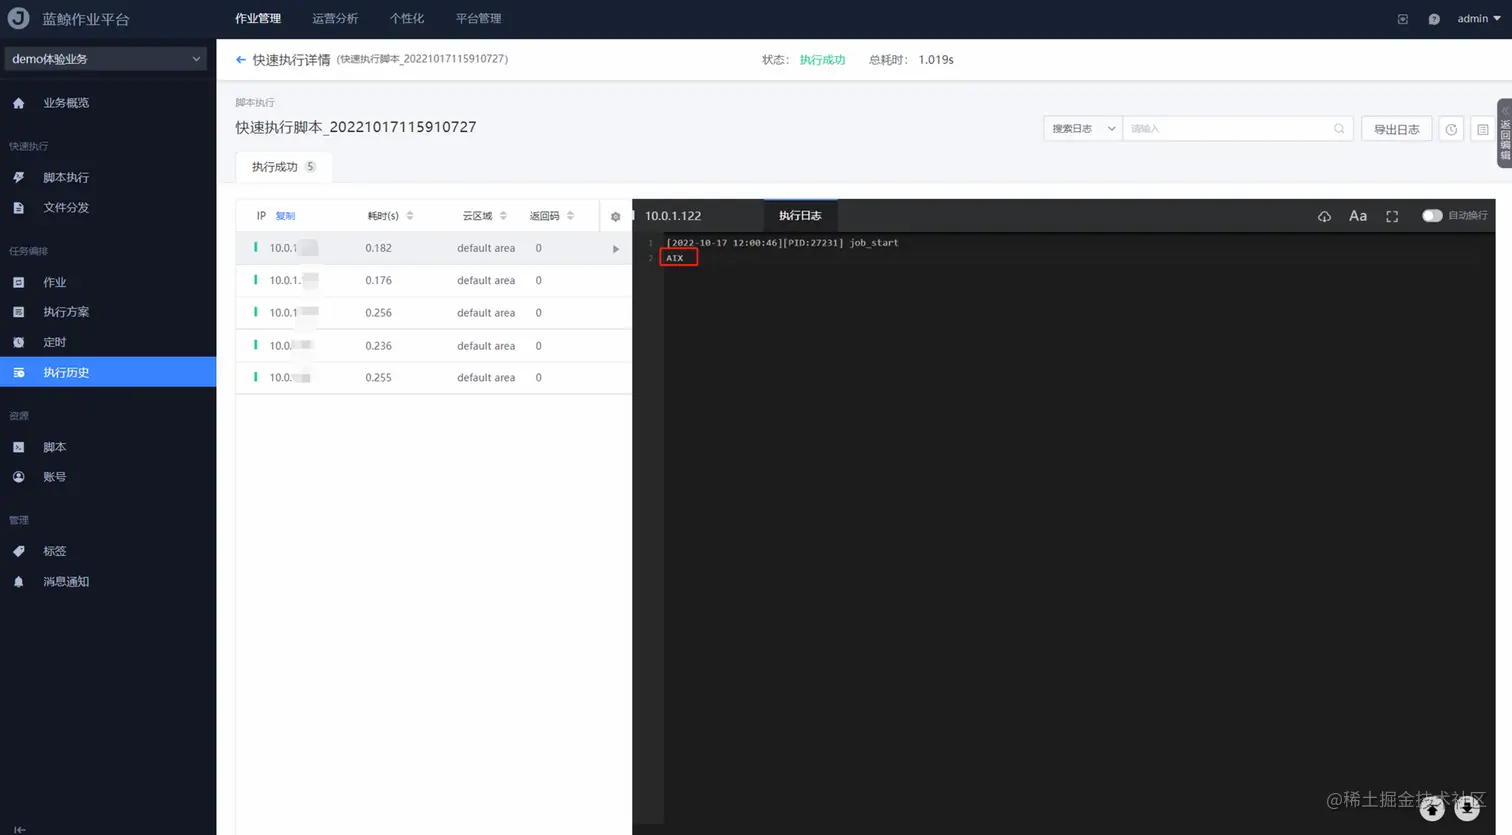Click the 导出日志 export button
The height and width of the screenshot is (835, 1512).
point(1396,129)
